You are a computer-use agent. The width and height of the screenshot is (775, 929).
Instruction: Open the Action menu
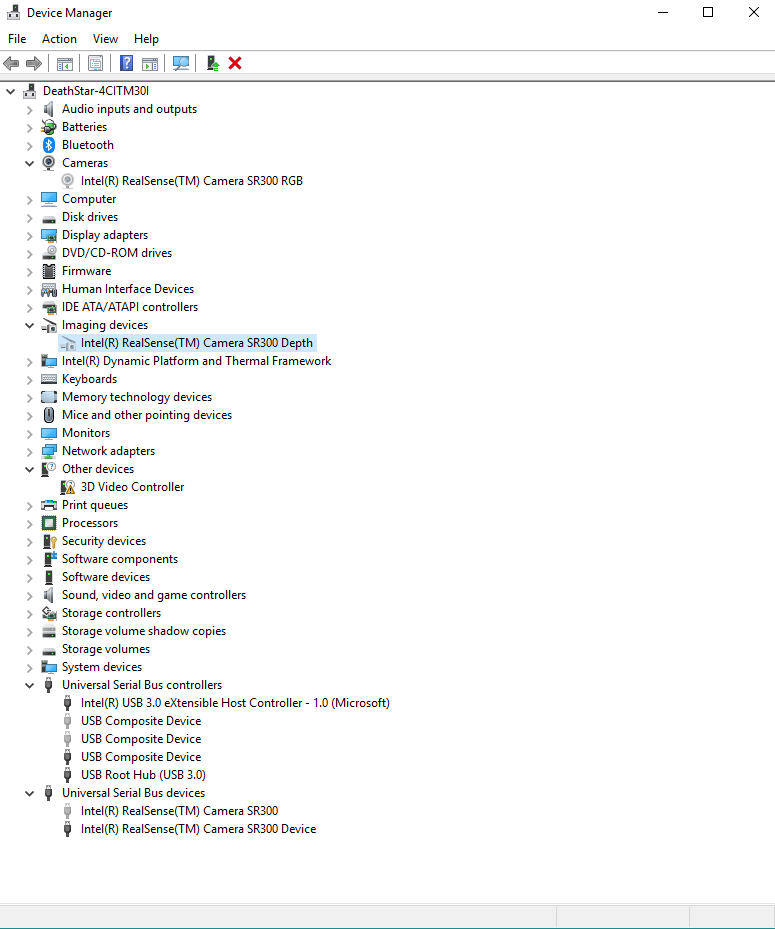59,39
